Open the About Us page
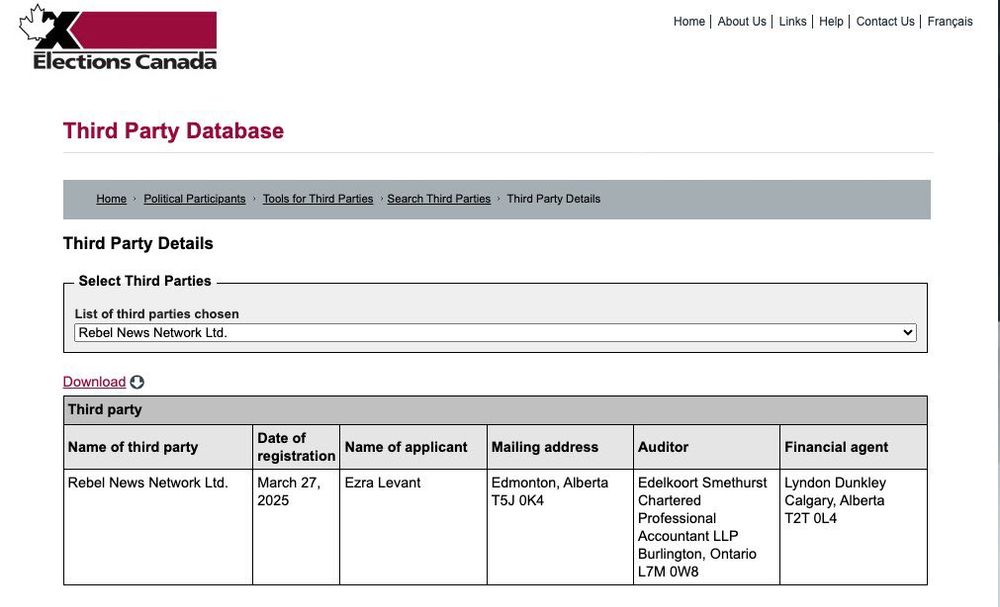This screenshot has height=607, width=1000. pos(742,22)
